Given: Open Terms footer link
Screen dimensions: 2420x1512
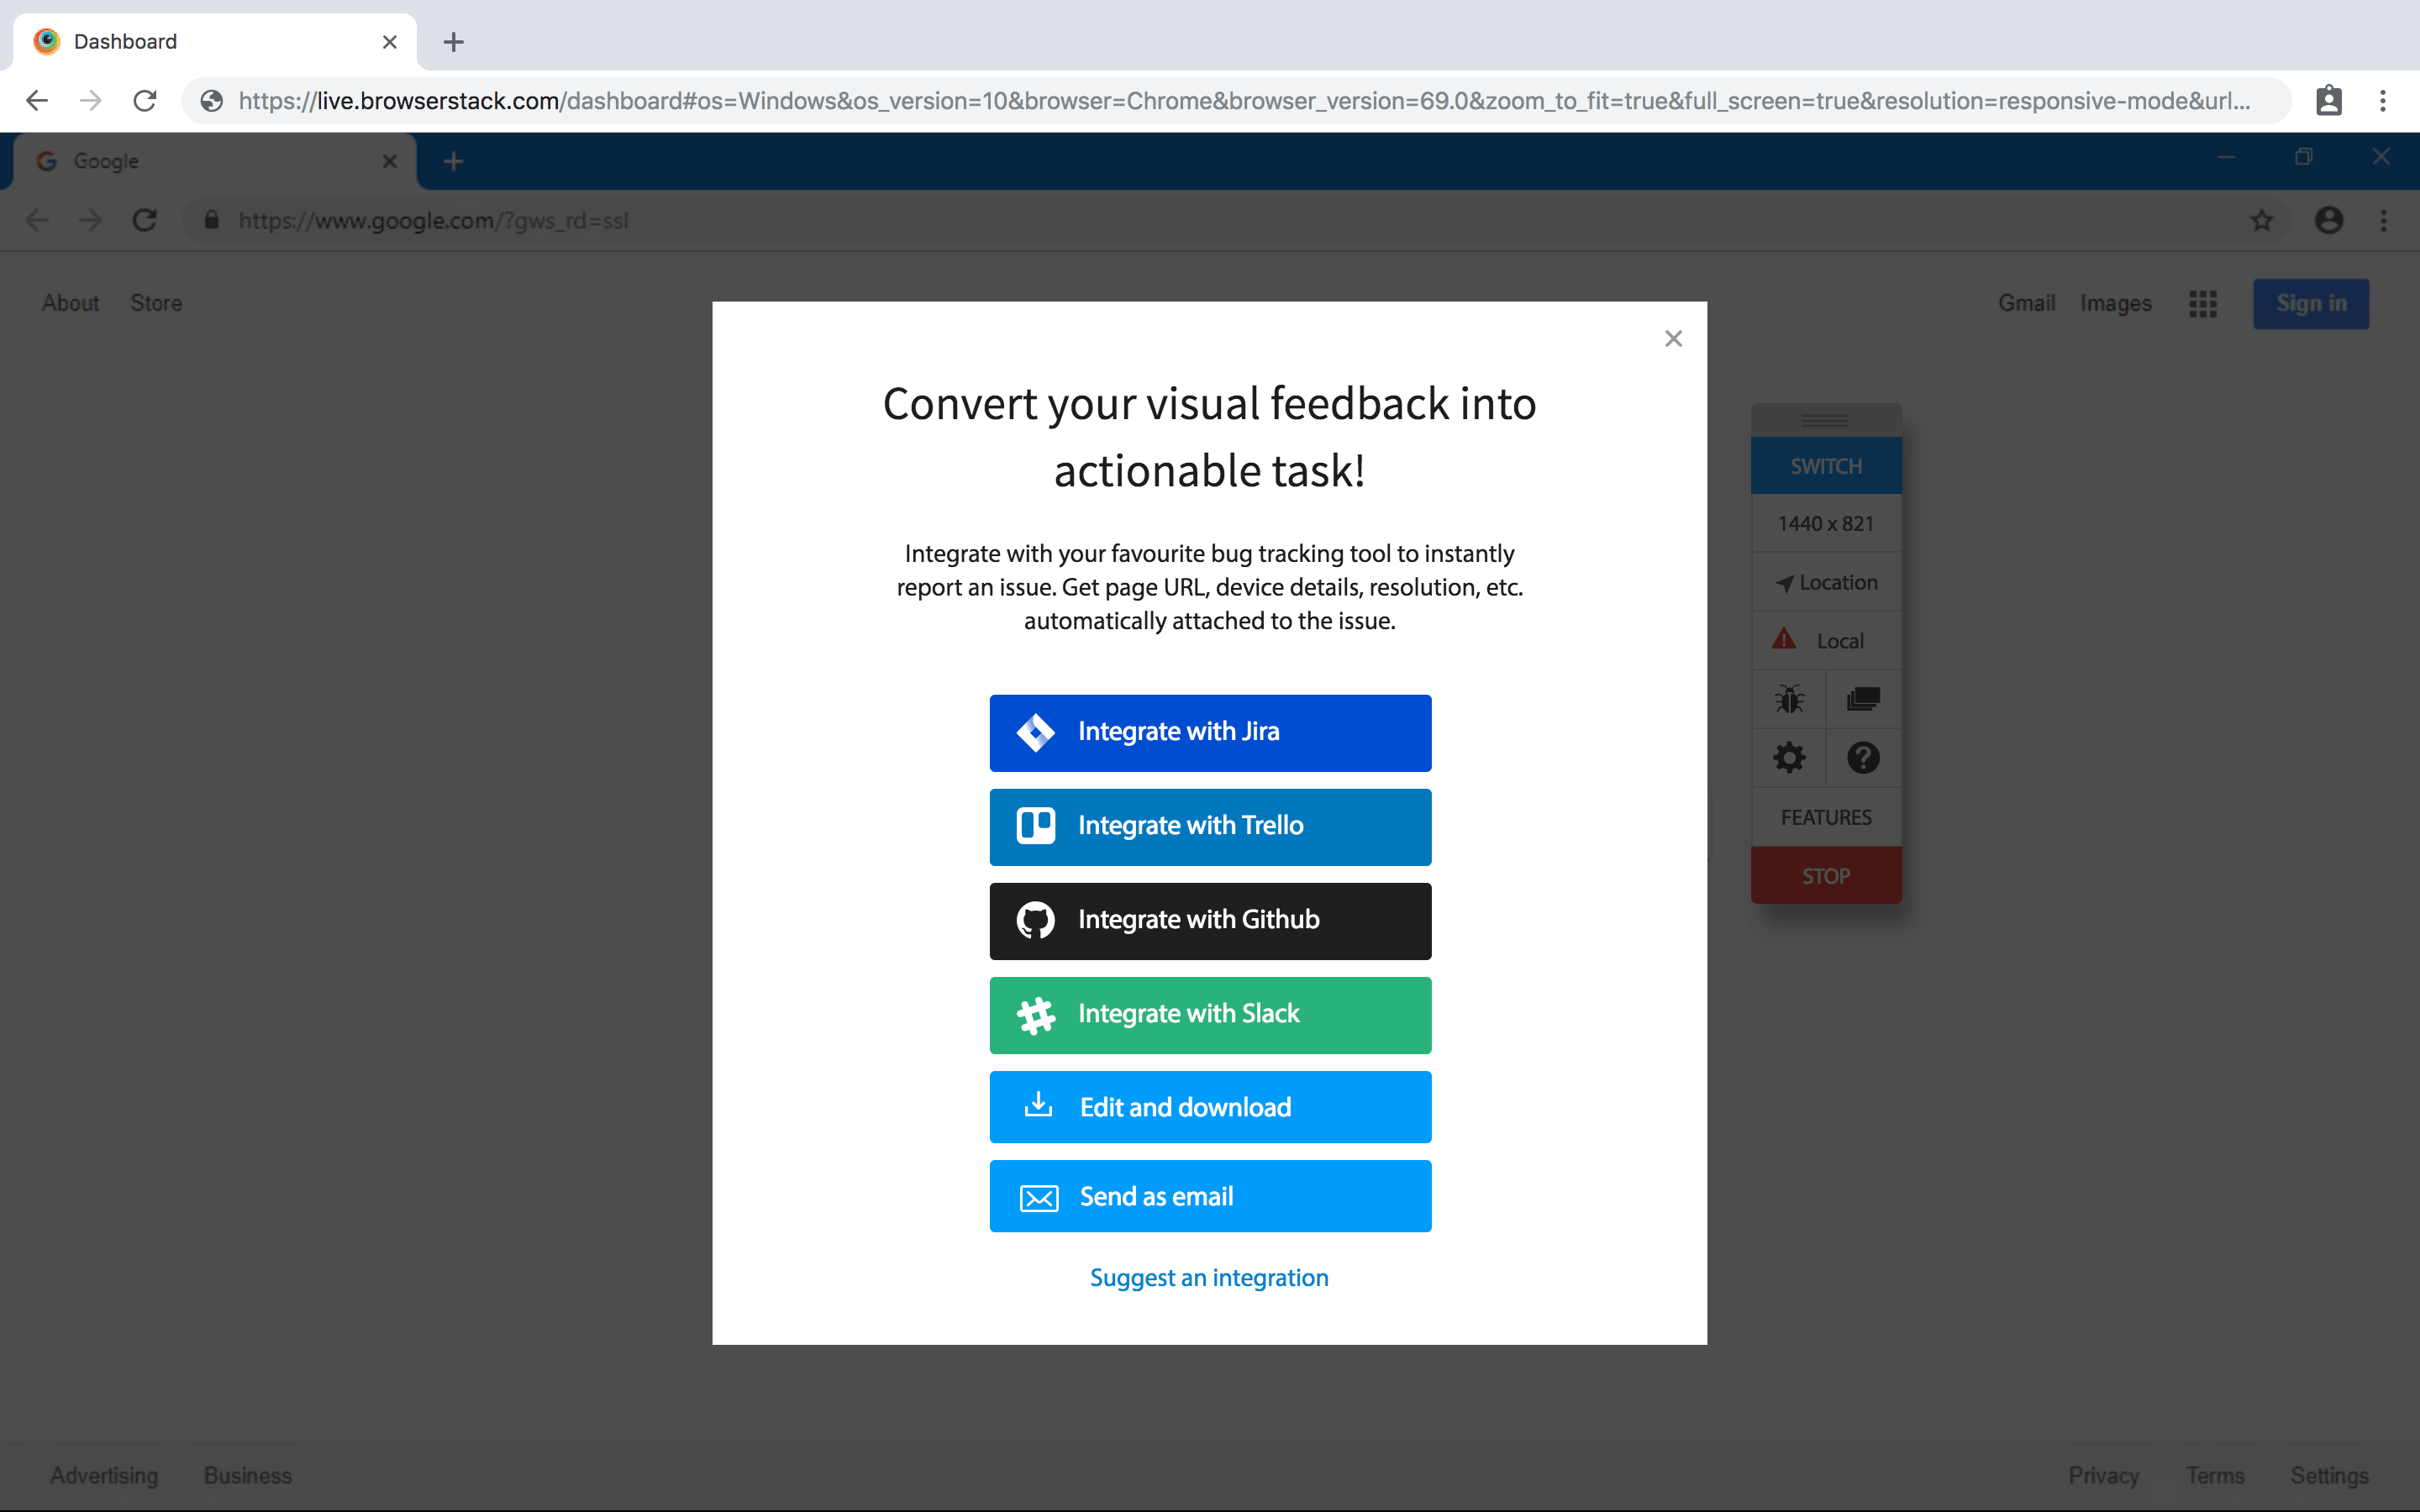Looking at the screenshot, I should pyautogui.click(x=2215, y=1475).
